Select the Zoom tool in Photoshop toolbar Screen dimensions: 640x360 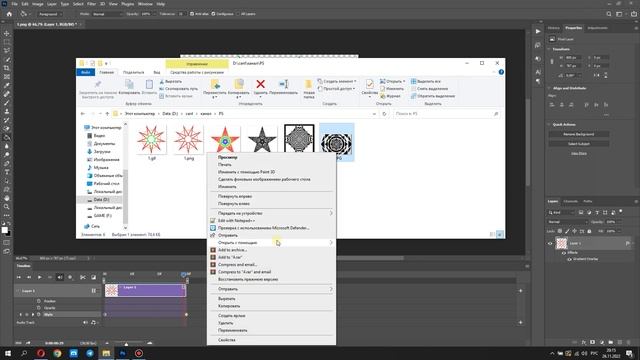[x=7, y=207]
